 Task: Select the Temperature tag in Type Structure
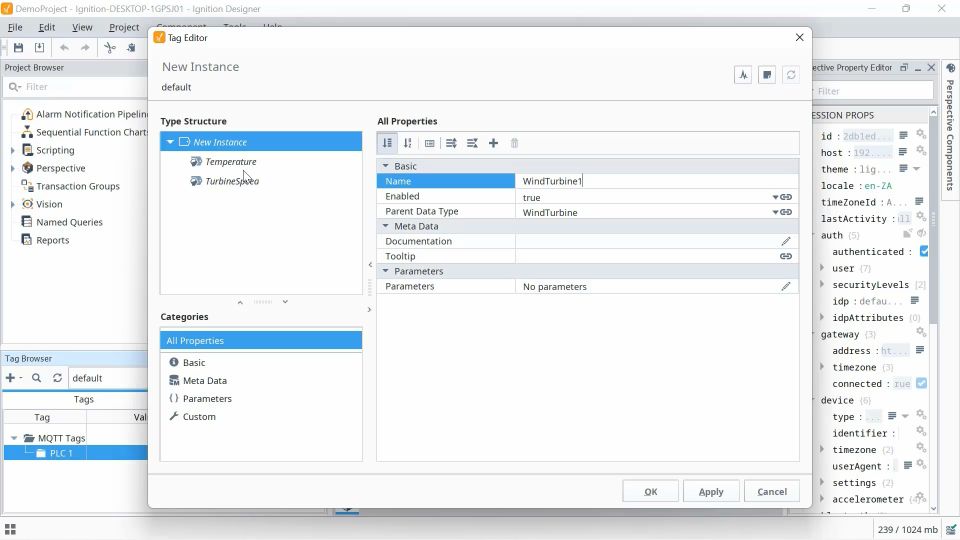coord(230,162)
